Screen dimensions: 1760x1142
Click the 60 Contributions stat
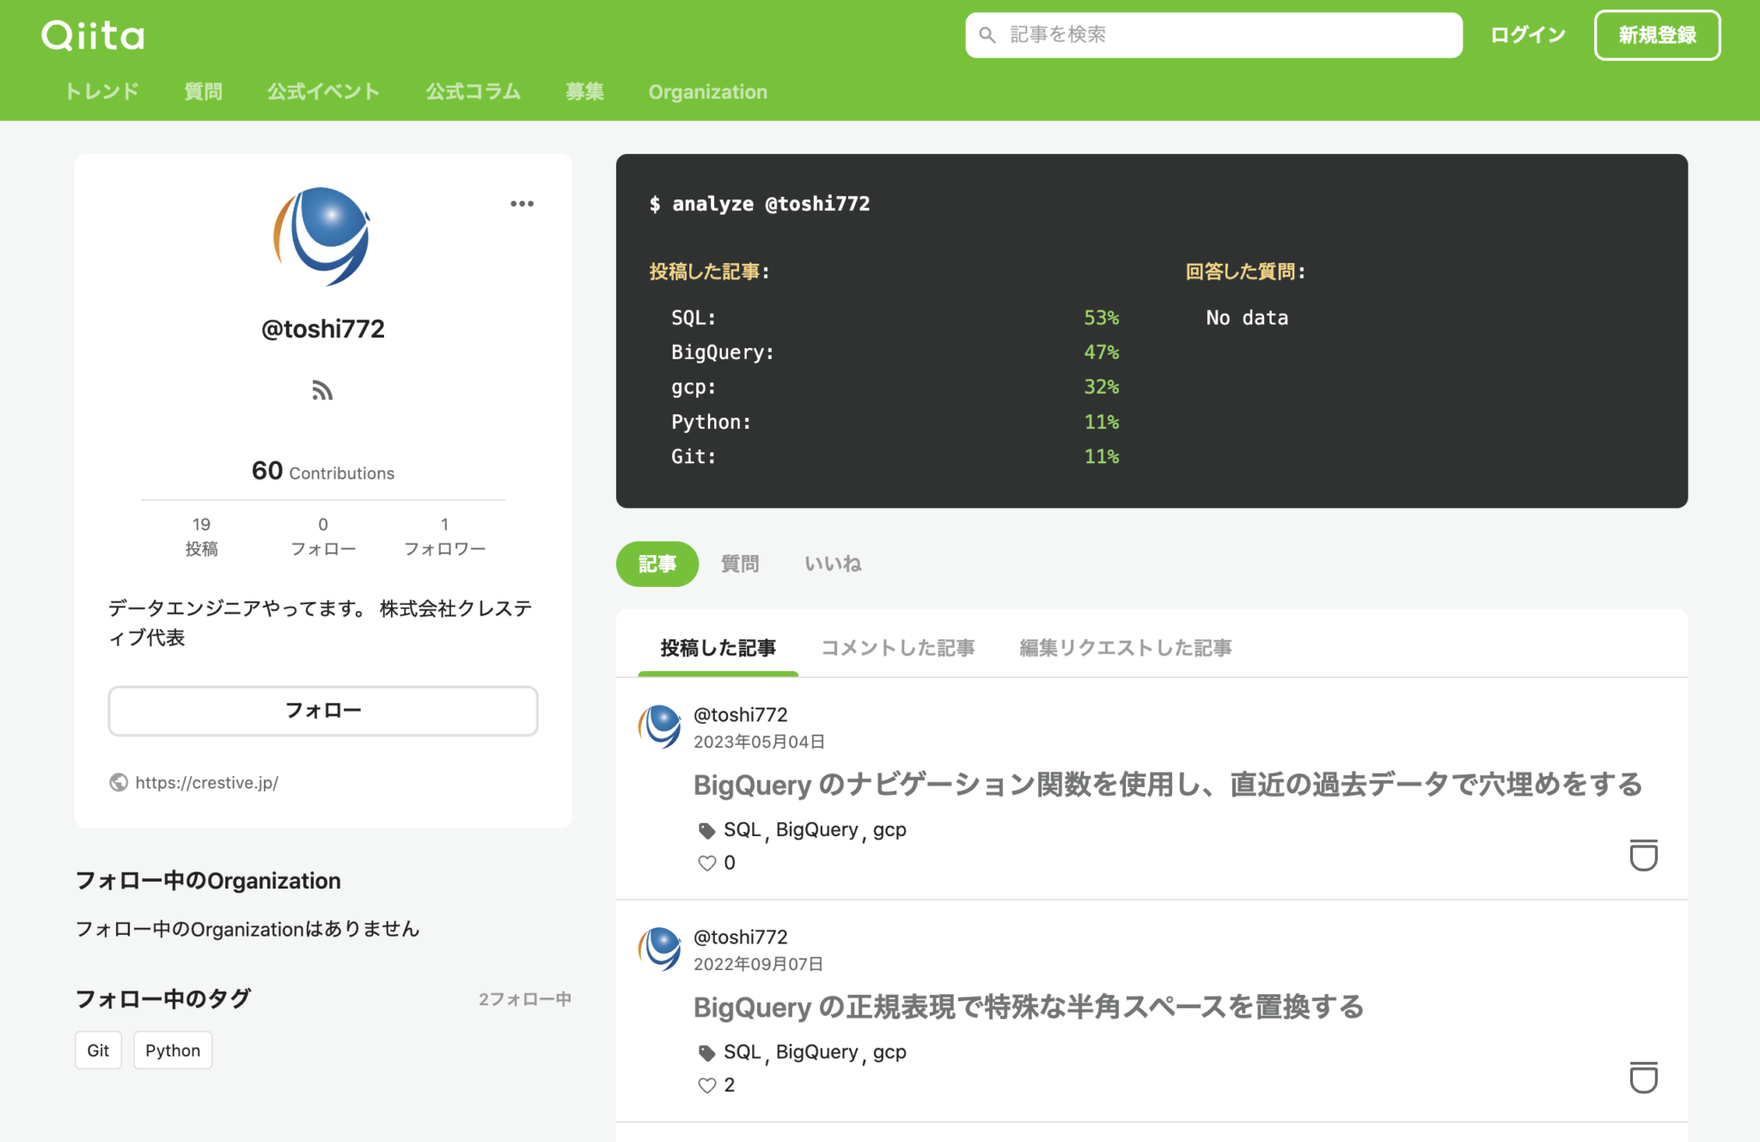pyautogui.click(x=323, y=471)
